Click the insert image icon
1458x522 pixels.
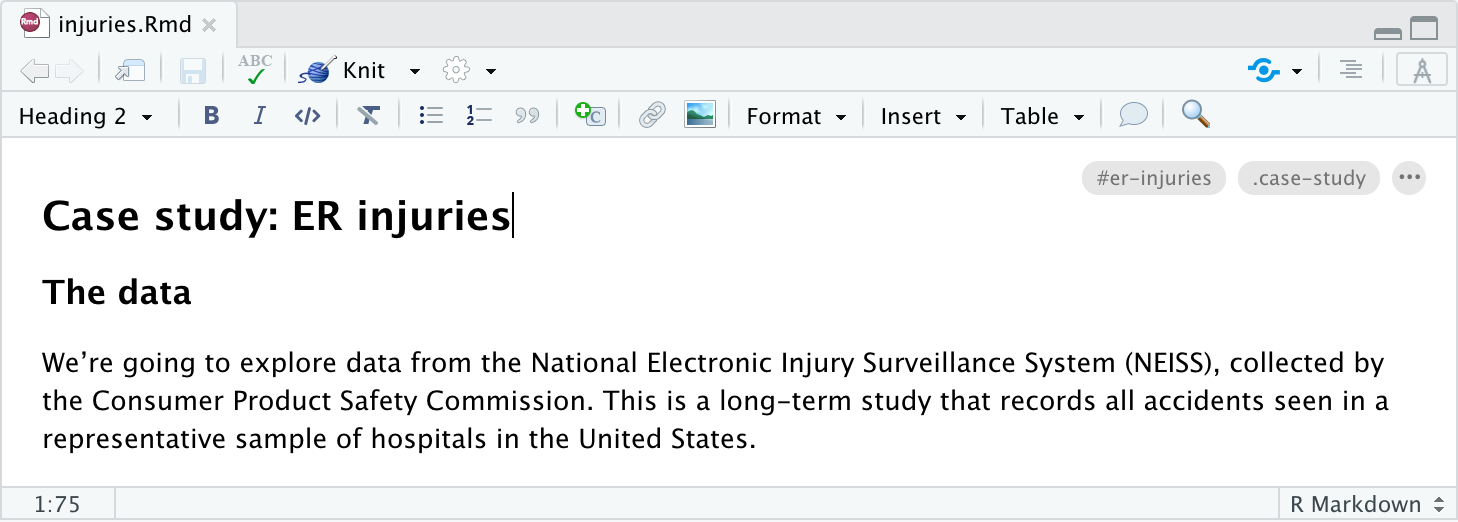(700, 116)
